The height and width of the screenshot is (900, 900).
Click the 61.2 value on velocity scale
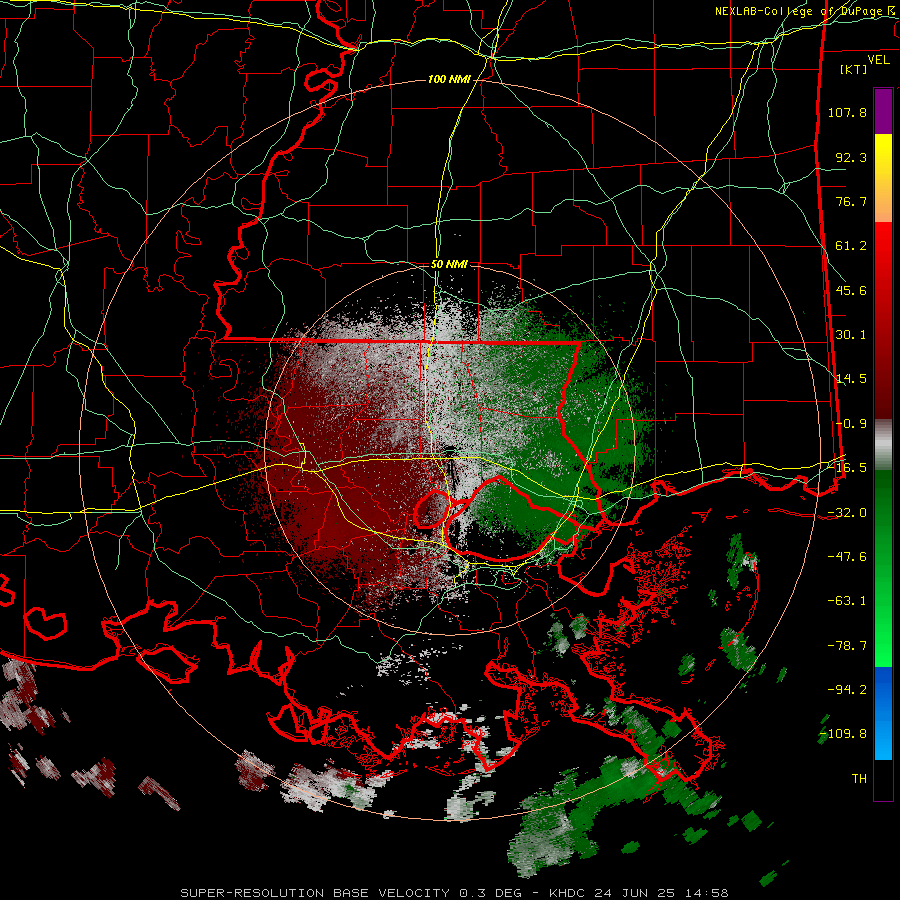[851, 246]
